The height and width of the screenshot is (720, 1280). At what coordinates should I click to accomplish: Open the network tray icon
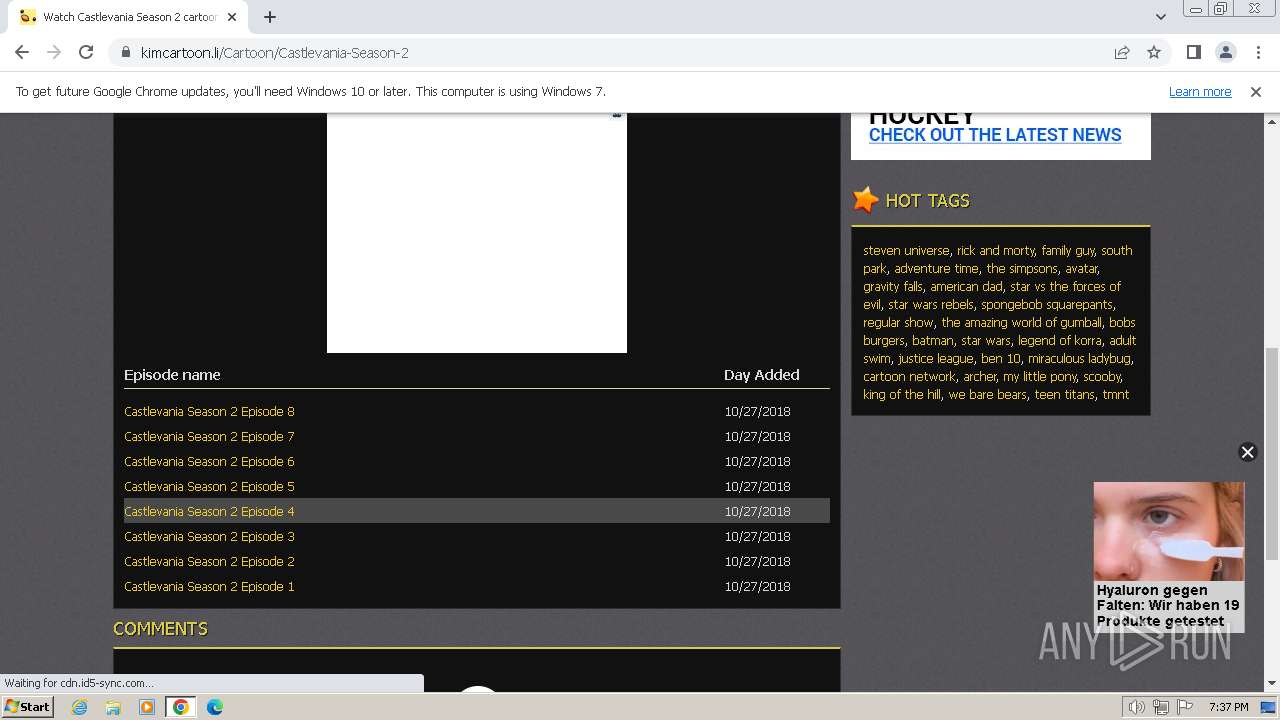pyautogui.click(x=1161, y=707)
